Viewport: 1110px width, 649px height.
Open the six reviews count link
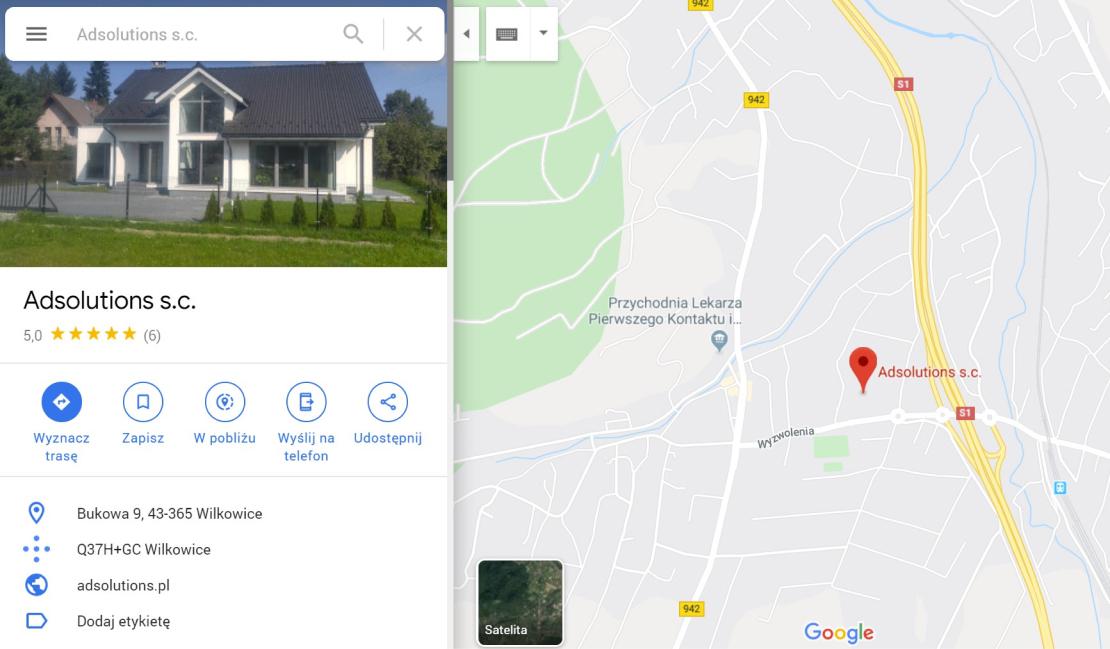click(152, 335)
